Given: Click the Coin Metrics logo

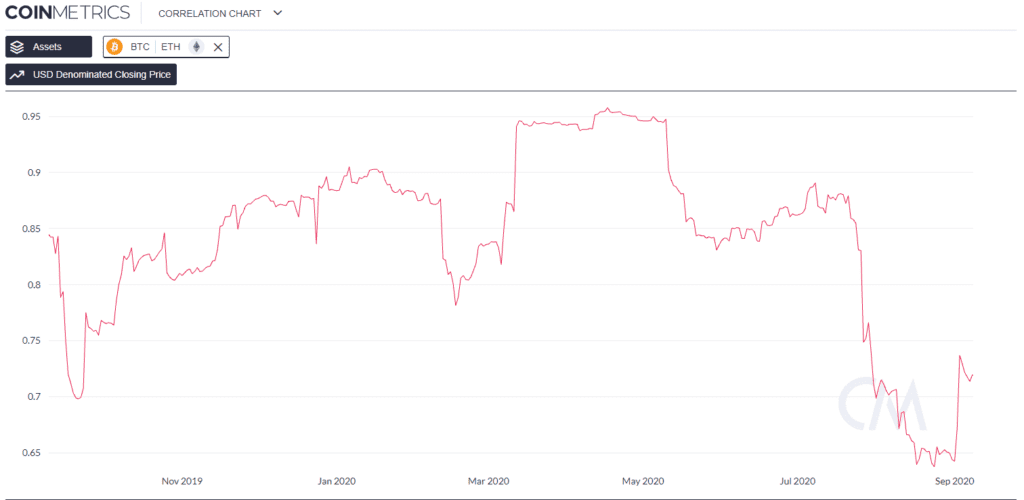Looking at the screenshot, I should click(67, 13).
